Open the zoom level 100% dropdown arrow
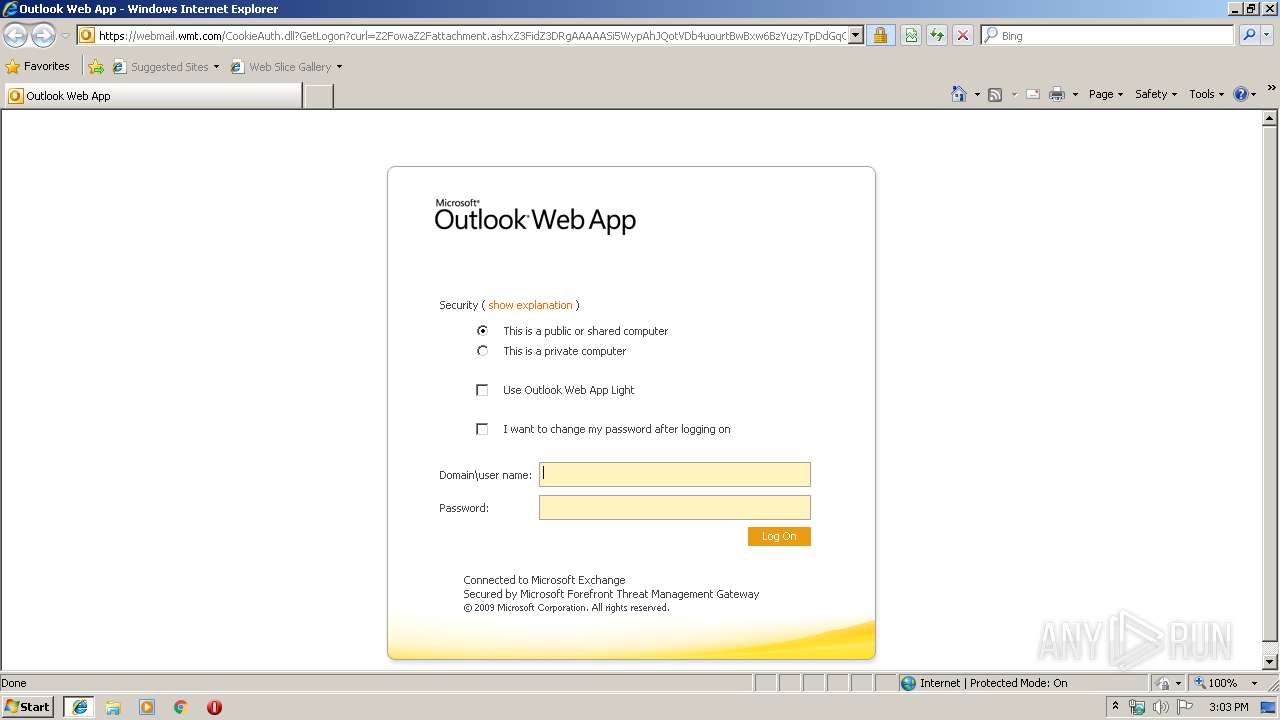 pos(1255,683)
